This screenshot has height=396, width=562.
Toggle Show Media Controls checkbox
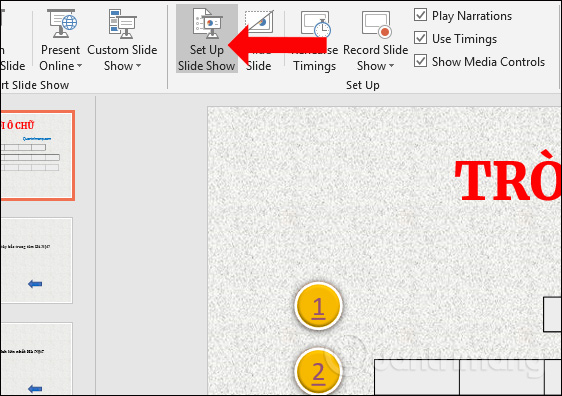point(420,61)
